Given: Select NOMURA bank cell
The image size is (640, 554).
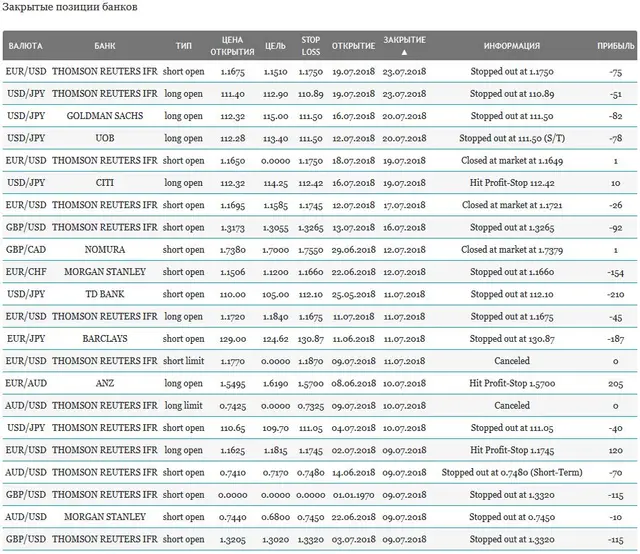Looking at the screenshot, I should (105, 249).
